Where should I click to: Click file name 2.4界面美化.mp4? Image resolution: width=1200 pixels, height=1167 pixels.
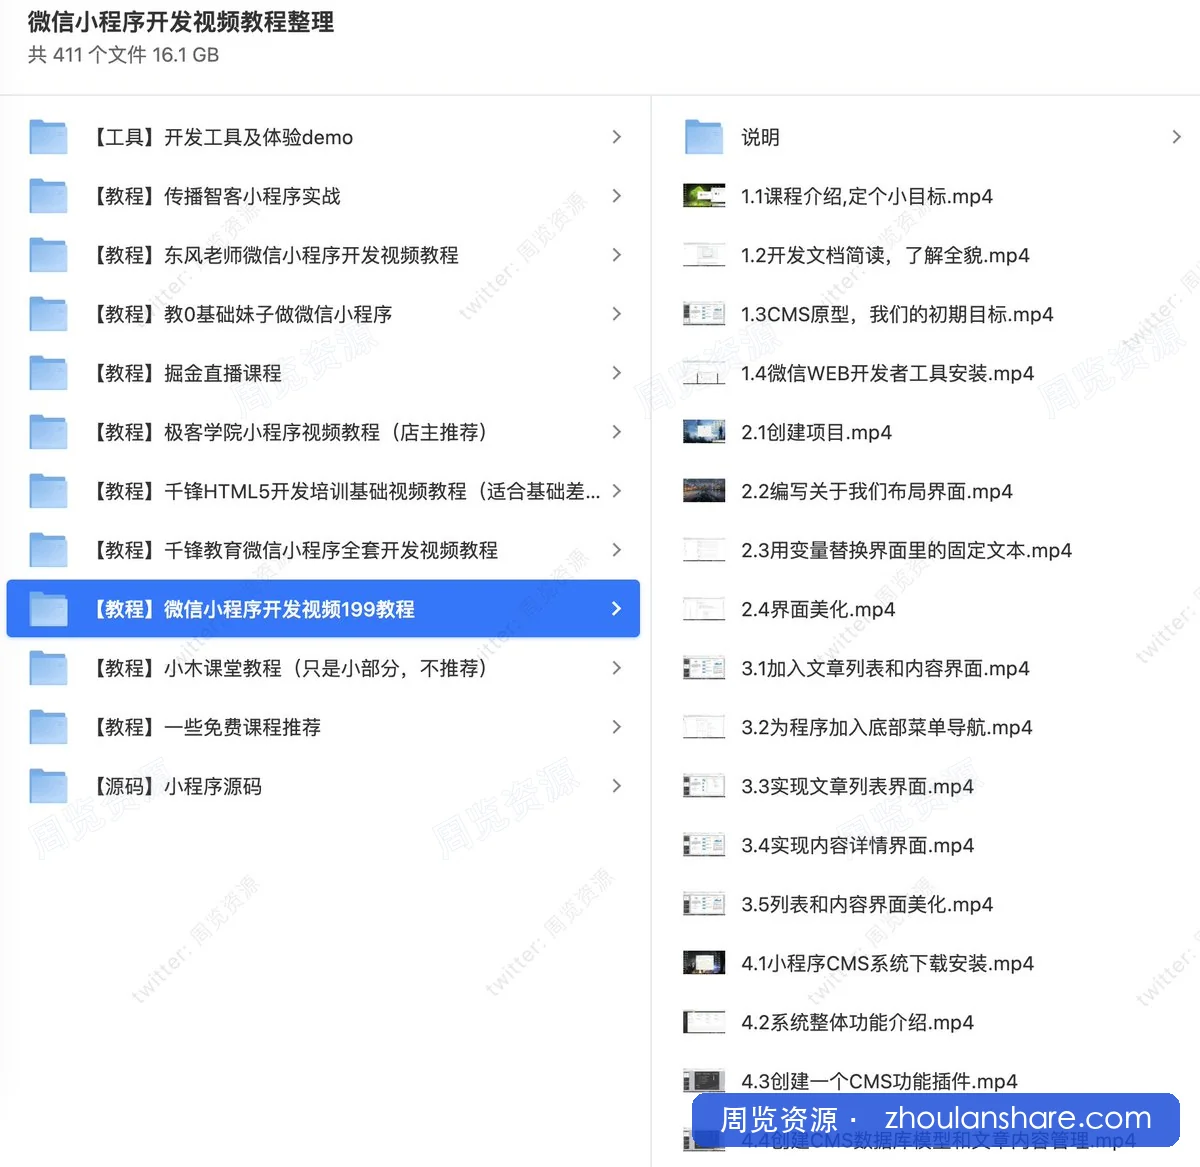click(818, 609)
